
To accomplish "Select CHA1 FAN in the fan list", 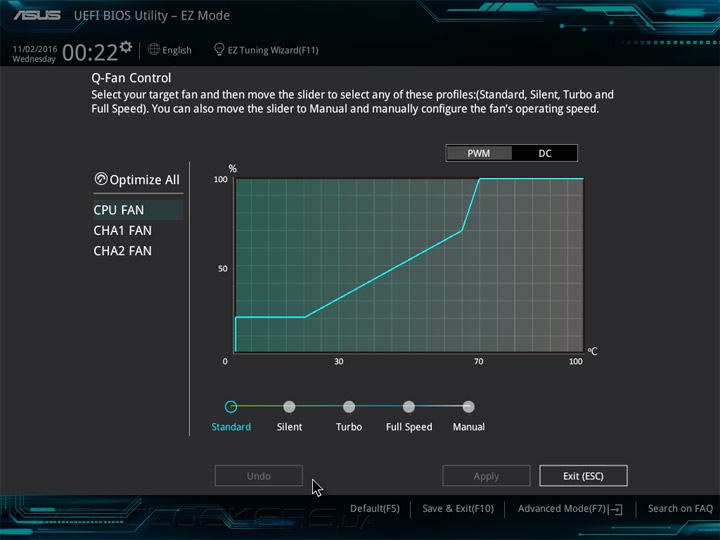I will tap(123, 231).
